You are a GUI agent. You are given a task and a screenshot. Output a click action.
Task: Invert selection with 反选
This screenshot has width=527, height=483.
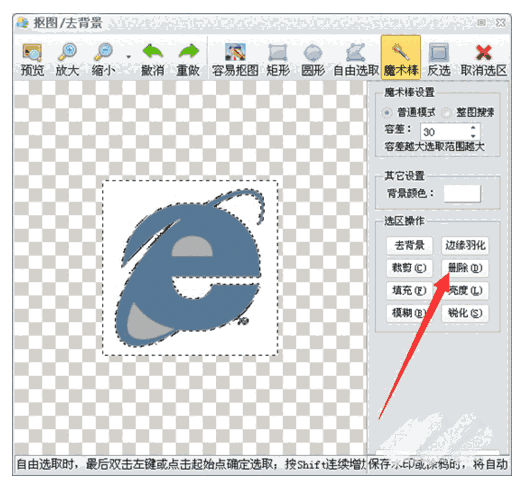click(x=439, y=60)
